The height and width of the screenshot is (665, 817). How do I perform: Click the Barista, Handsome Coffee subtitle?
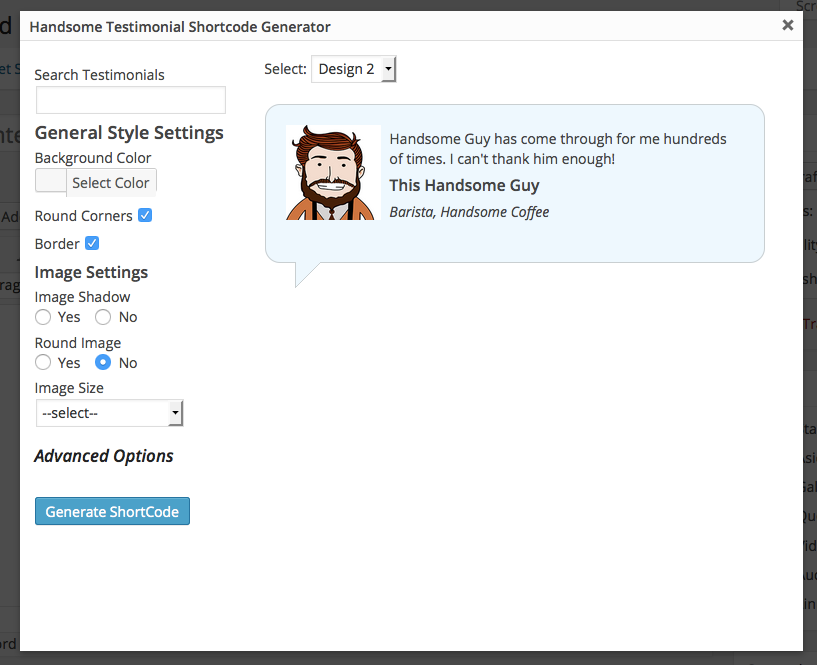(x=469, y=212)
